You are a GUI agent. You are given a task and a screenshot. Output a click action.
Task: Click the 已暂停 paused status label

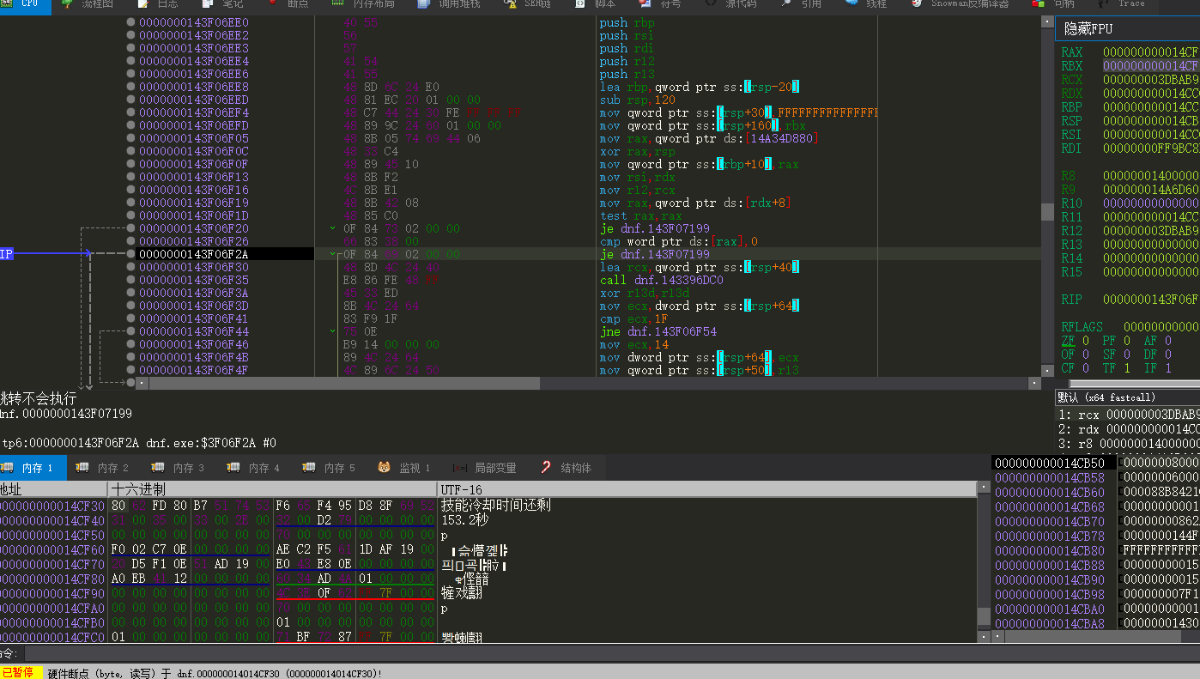click(19, 672)
